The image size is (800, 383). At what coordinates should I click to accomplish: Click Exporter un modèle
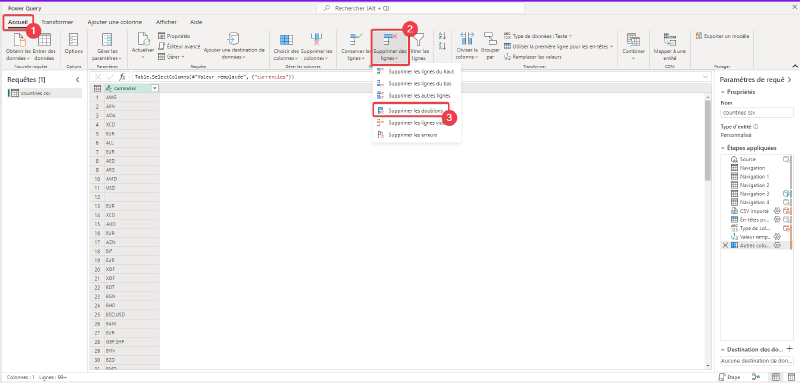(x=722, y=36)
